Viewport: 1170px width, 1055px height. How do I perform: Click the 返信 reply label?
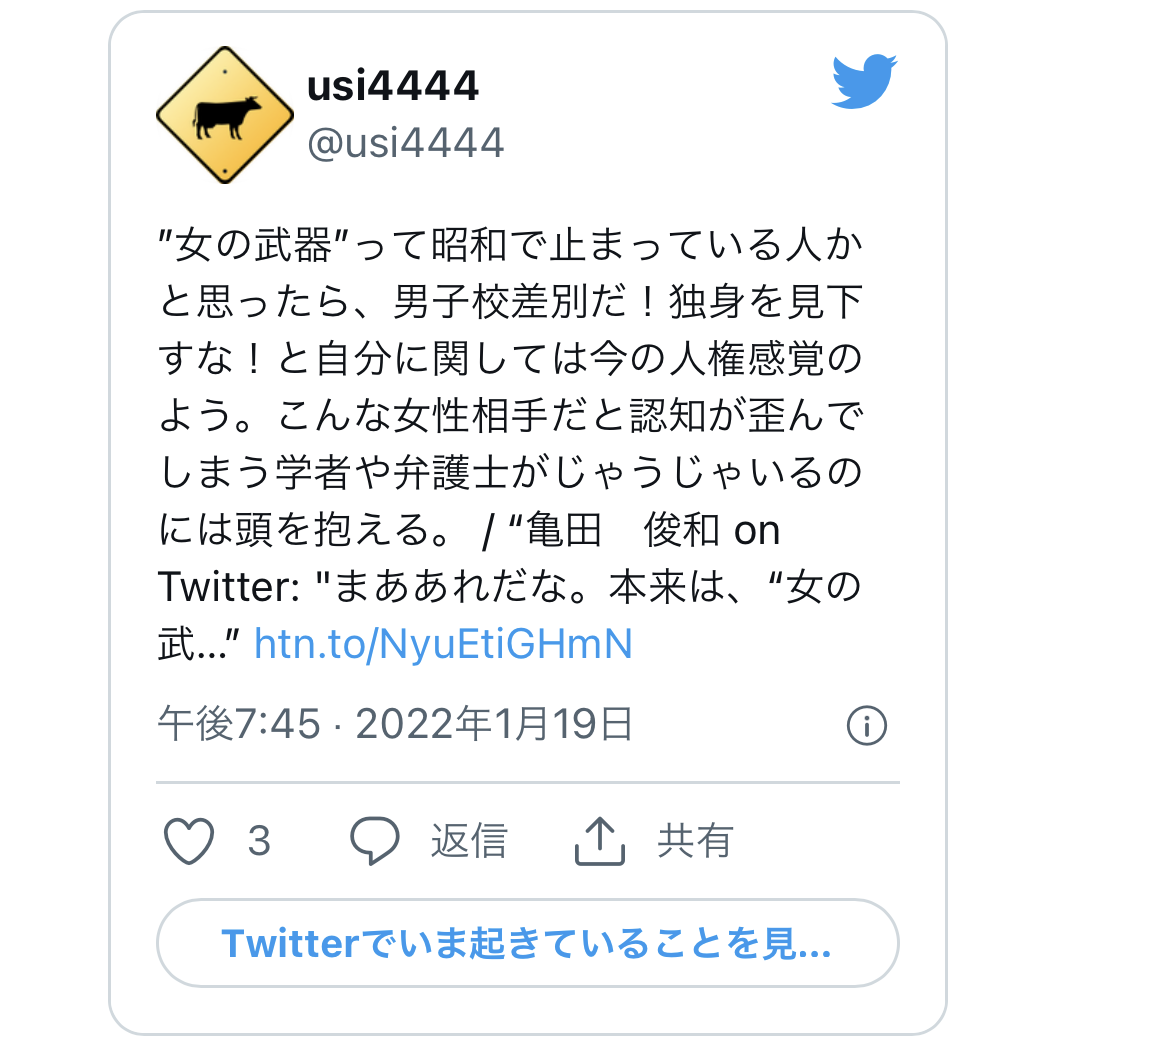(469, 841)
